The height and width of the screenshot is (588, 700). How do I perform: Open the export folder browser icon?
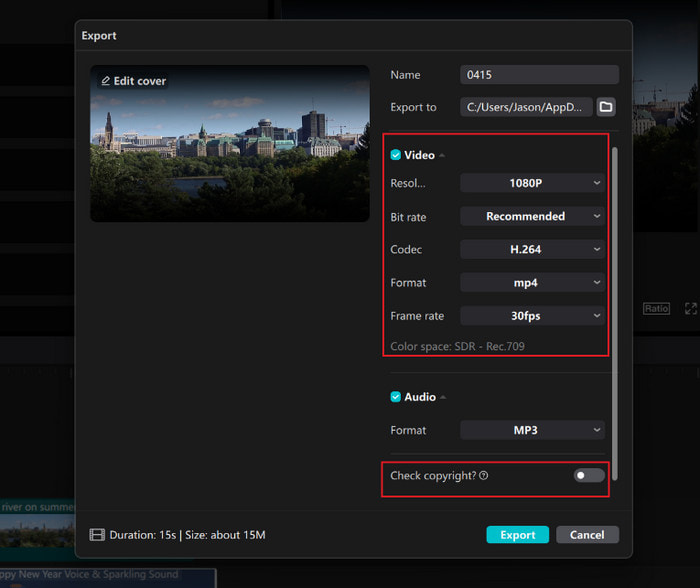(x=606, y=107)
